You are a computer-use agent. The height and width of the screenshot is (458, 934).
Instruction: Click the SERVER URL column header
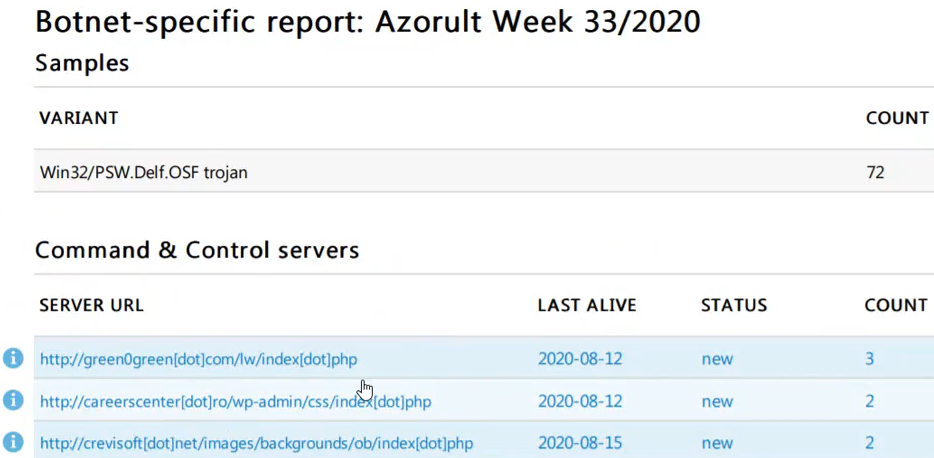91,305
